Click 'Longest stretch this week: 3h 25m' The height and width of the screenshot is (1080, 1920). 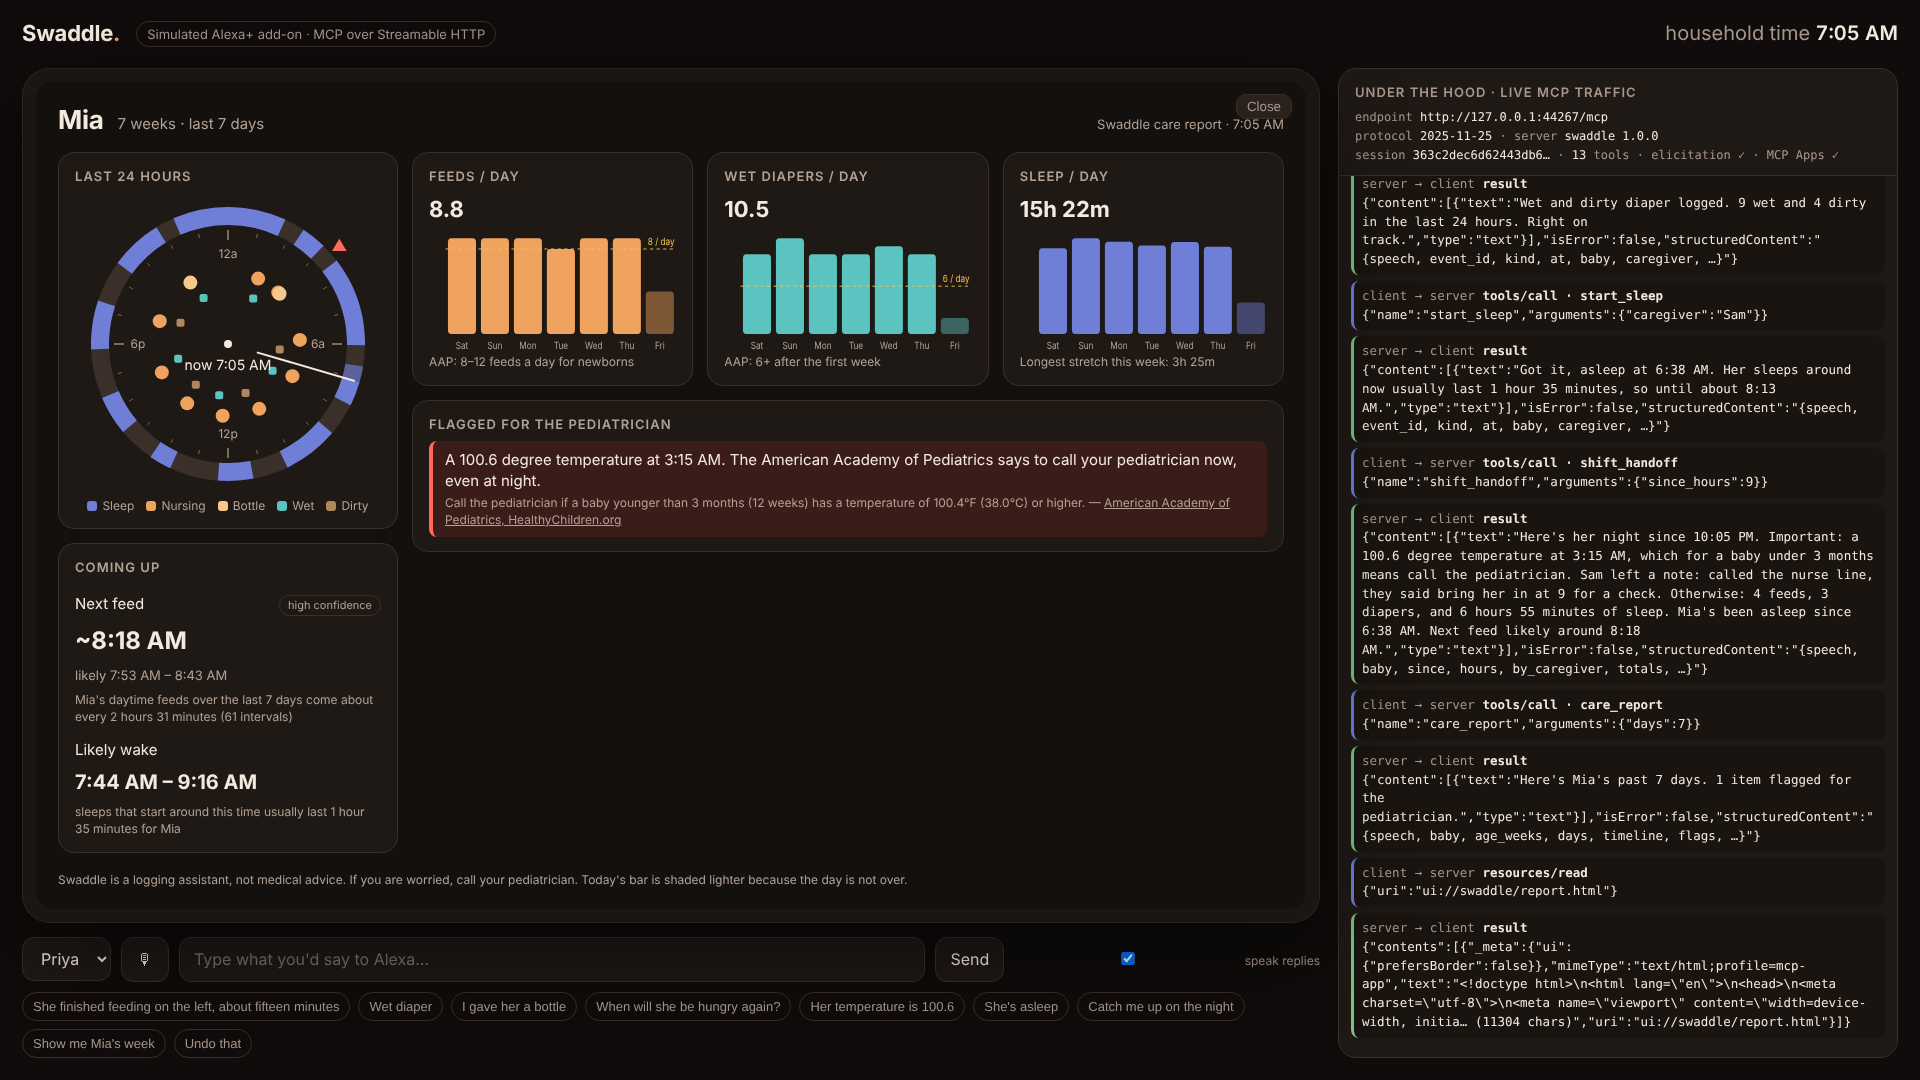[1117, 362]
